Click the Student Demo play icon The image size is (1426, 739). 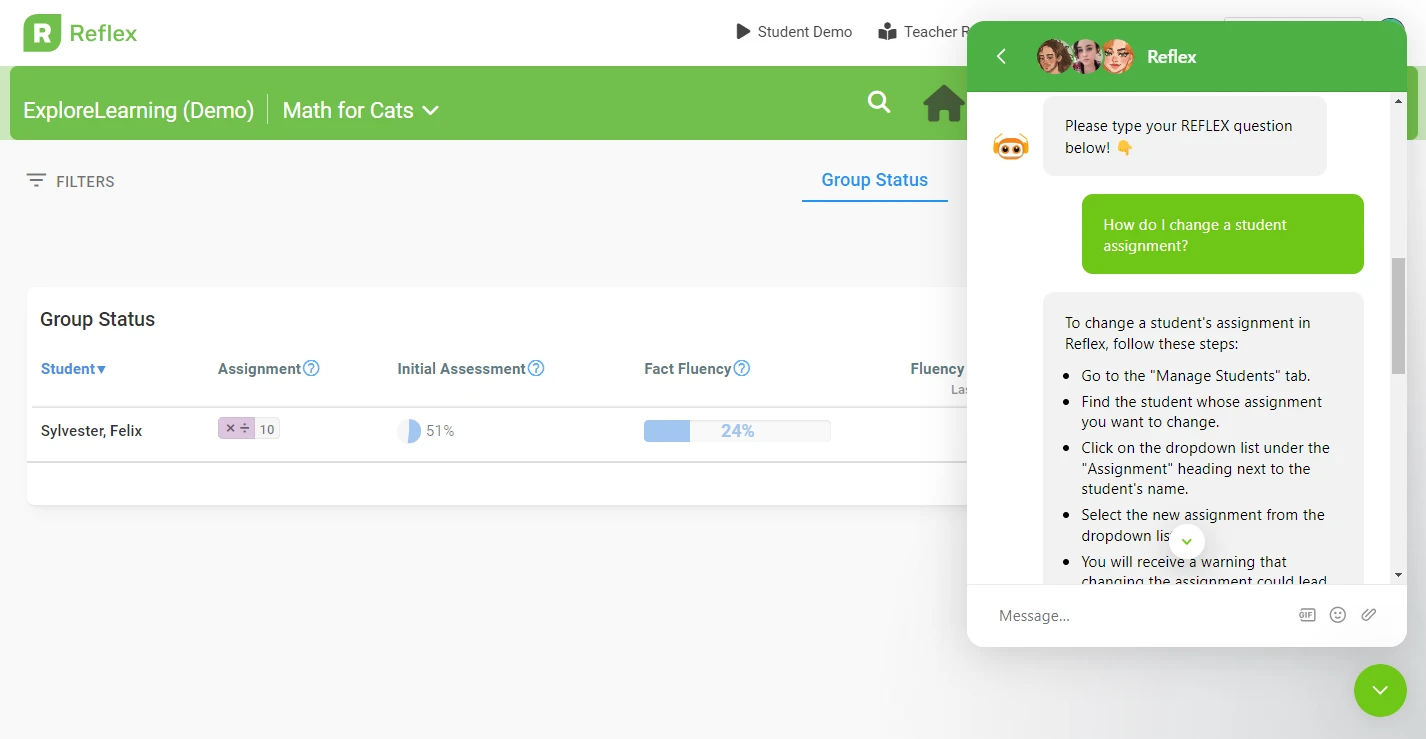[743, 32]
